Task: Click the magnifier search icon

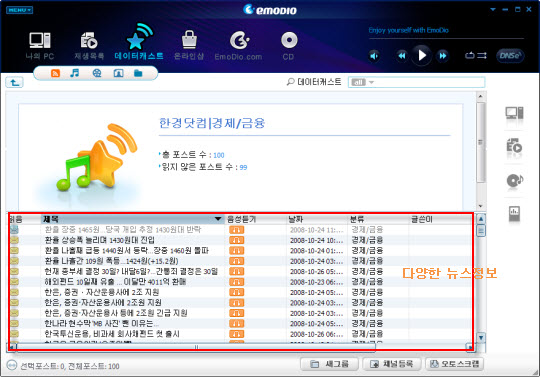Action: coord(291,82)
